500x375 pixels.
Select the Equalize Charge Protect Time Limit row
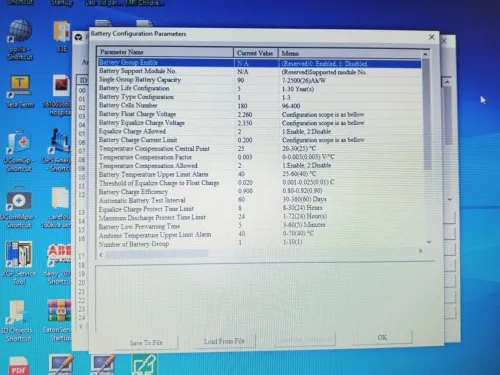(260, 209)
